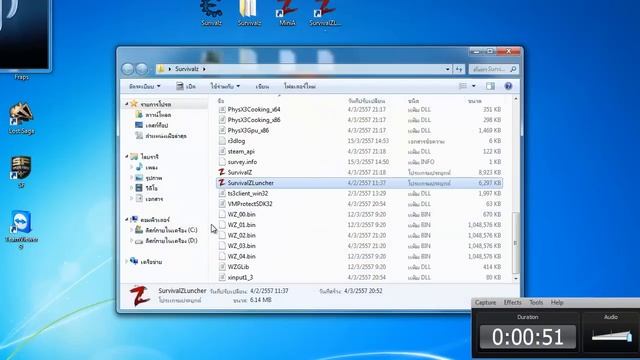
Task: Open the Music library in navigation pane
Action: click(x=147, y=167)
